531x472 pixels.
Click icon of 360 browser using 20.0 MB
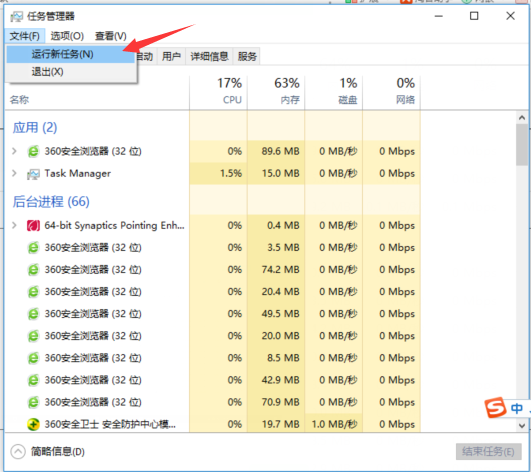(x=33, y=336)
